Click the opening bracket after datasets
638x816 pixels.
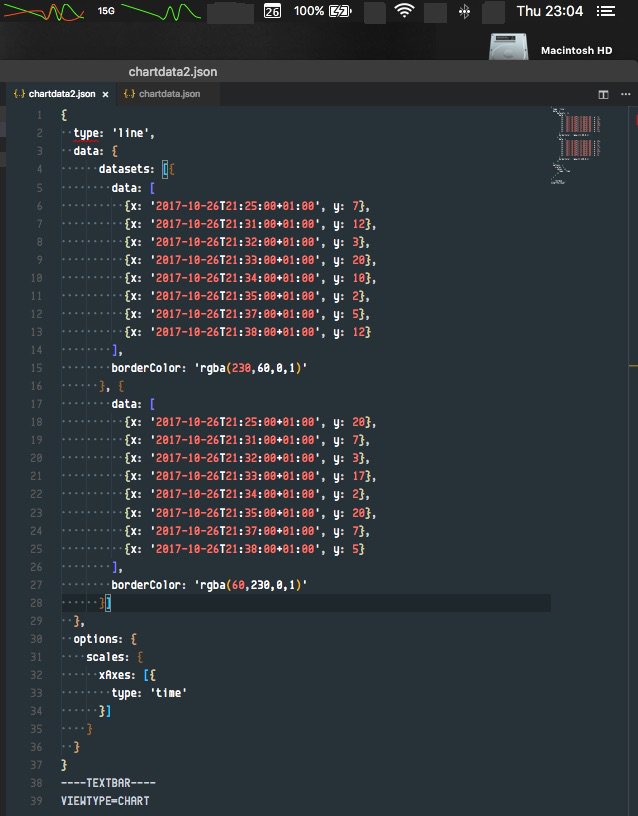pos(165,169)
